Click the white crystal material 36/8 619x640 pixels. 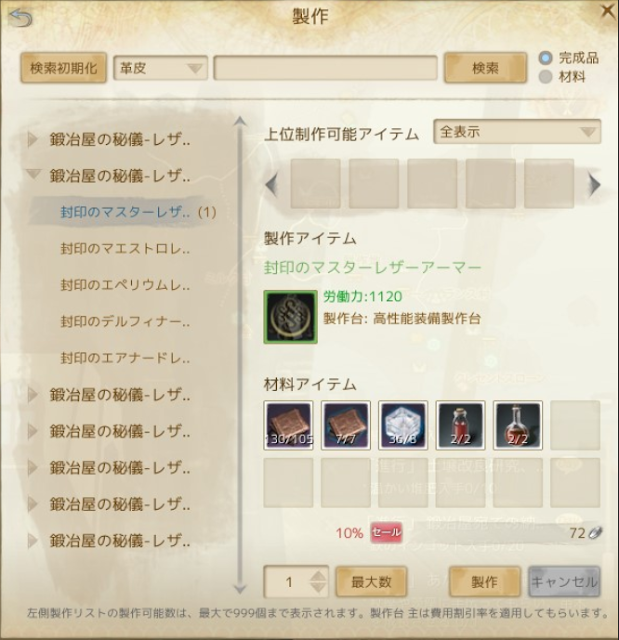tap(403, 425)
